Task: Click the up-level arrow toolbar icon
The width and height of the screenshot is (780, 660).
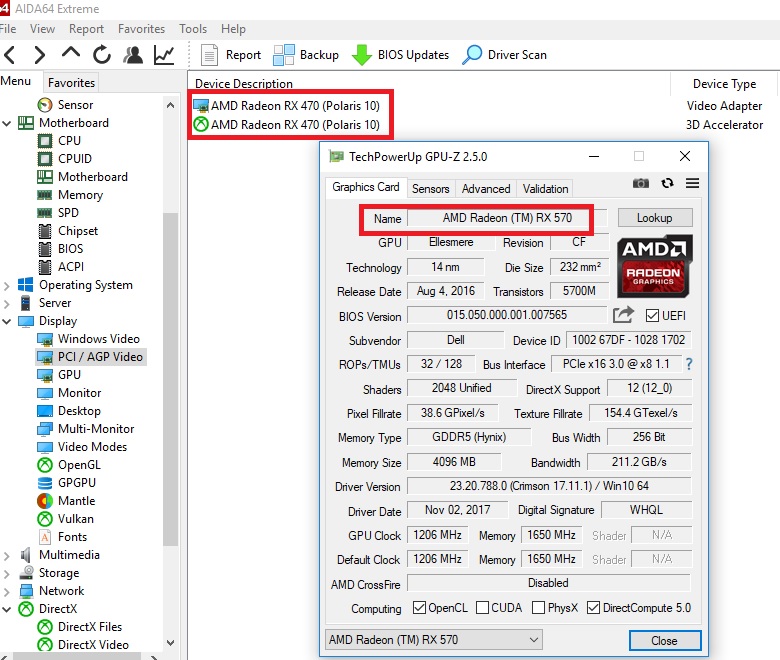Action: click(x=71, y=52)
